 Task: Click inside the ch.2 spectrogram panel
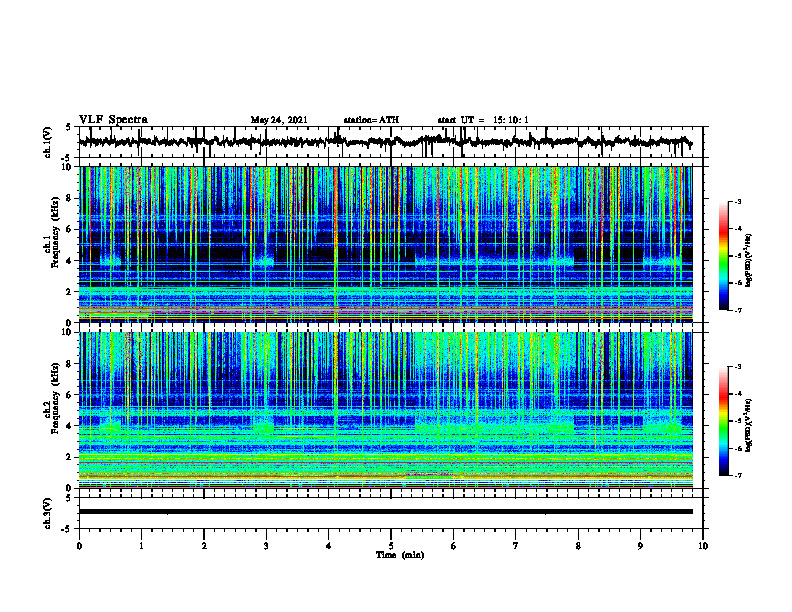pyautogui.click(x=385, y=410)
